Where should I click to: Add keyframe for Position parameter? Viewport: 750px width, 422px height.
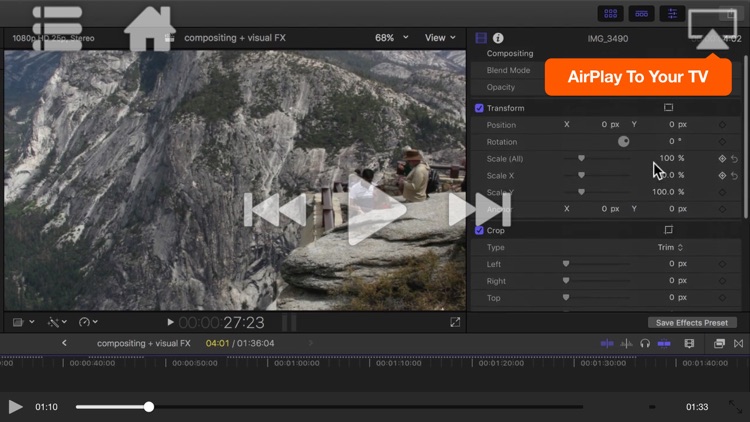click(x=722, y=125)
